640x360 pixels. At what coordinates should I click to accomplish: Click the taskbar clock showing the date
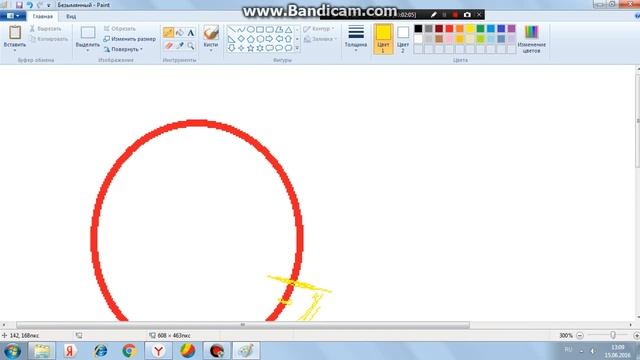(x=619, y=351)
